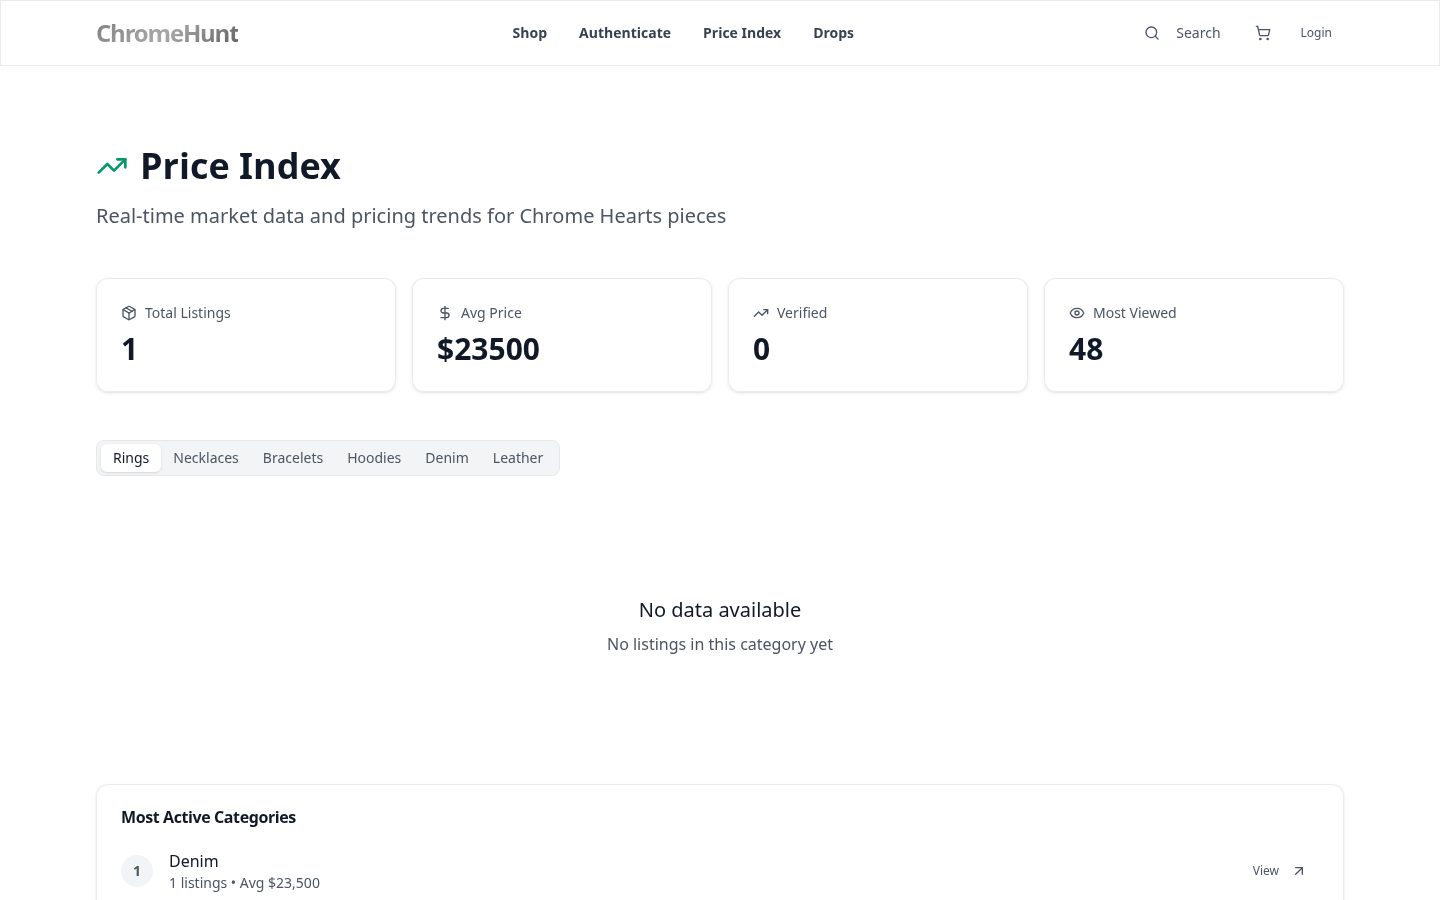The width and height of the screenshot is (1440, 900).
Task: Click the View button for Denim
Action: pos(1278,871)
